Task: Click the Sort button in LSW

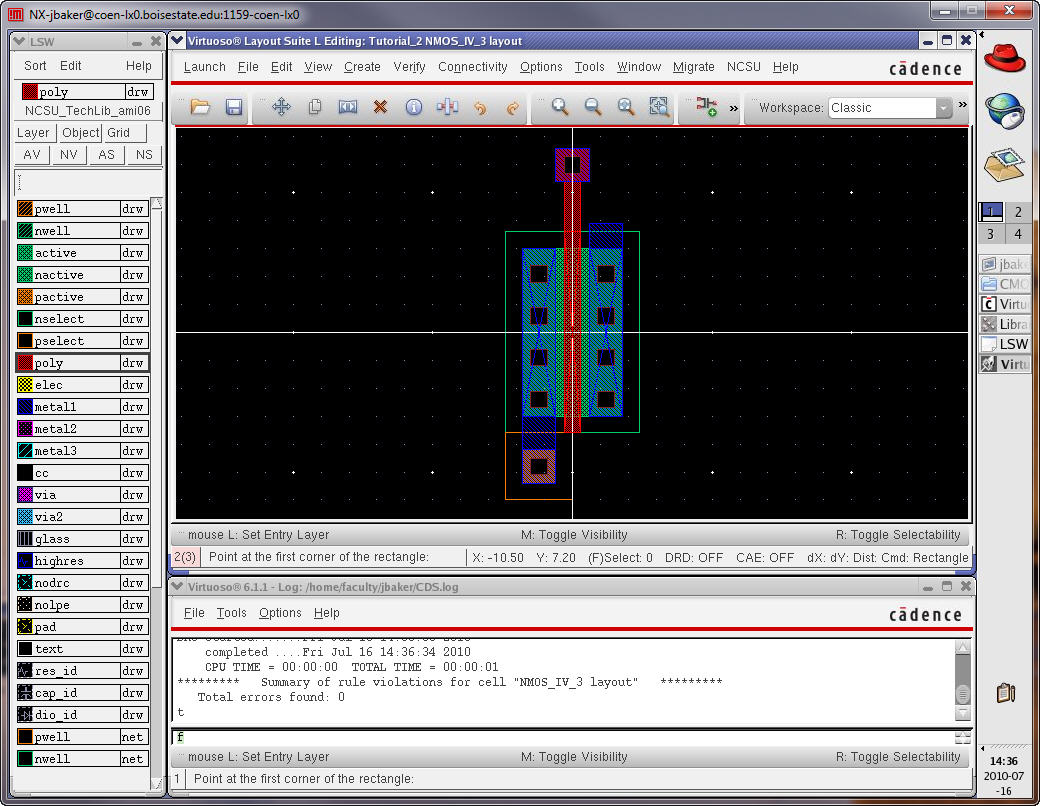Action: tap(35, 66)
